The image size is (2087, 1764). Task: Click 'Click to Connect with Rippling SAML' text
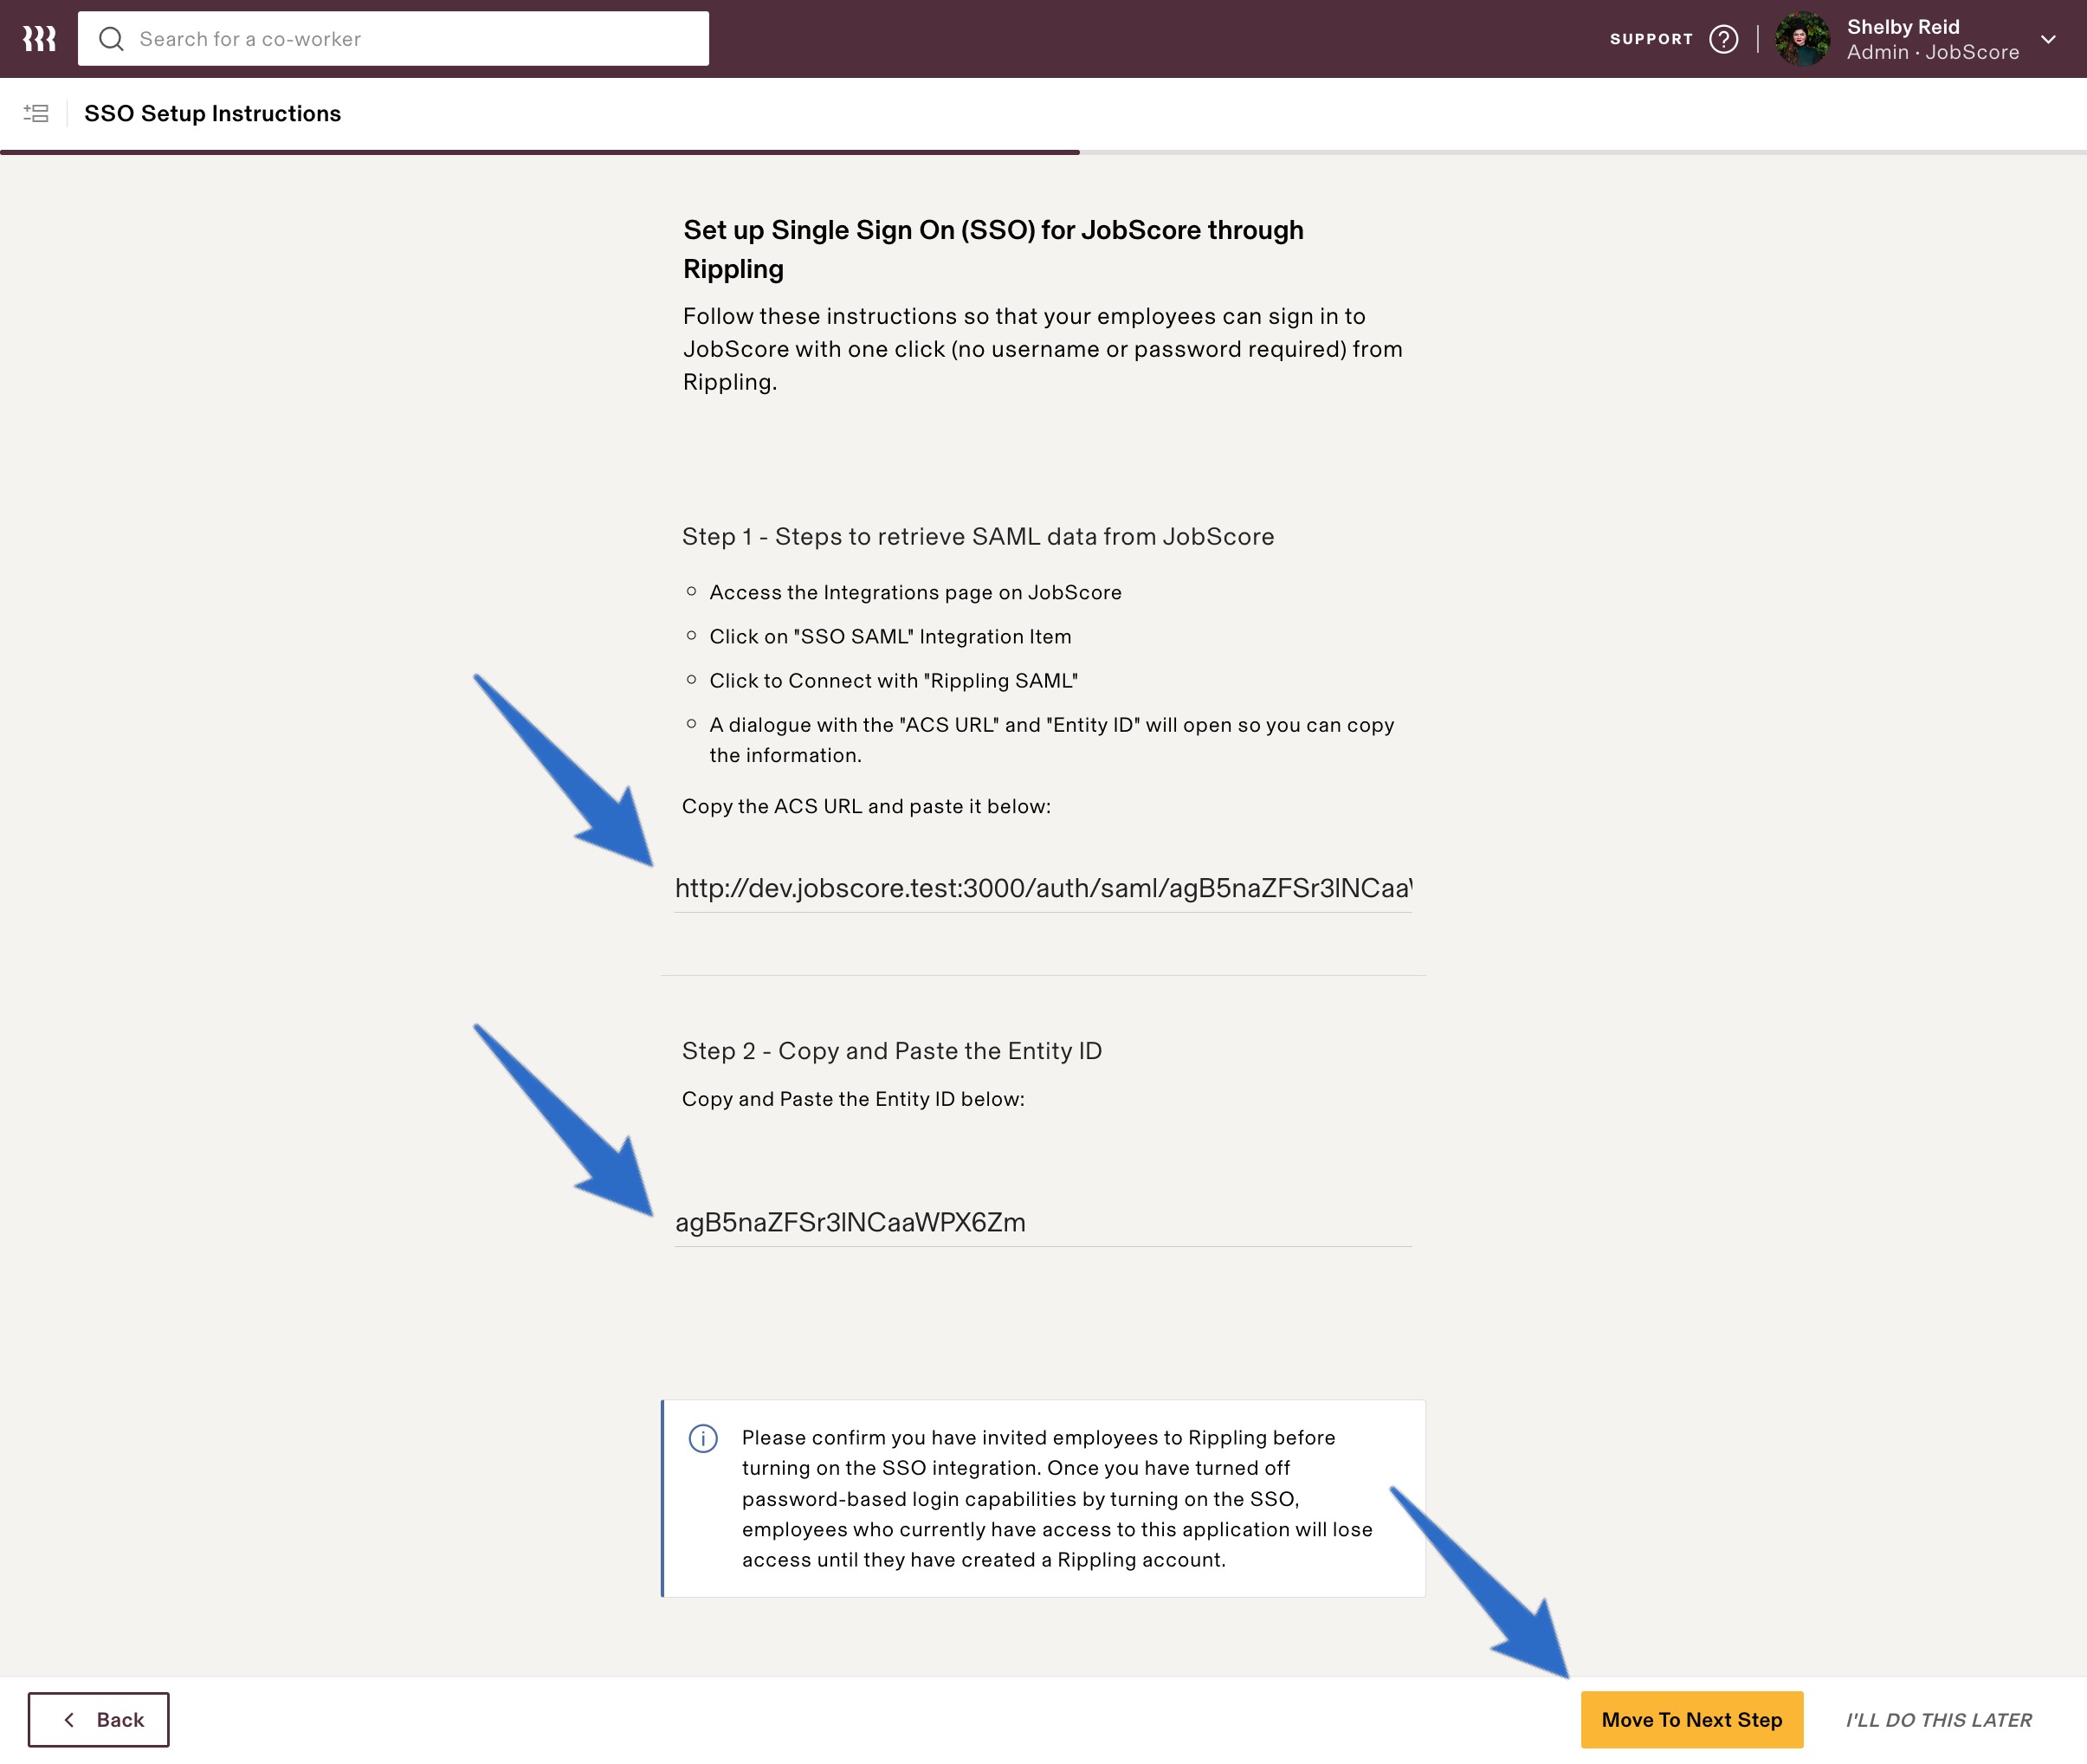[893, 680]
